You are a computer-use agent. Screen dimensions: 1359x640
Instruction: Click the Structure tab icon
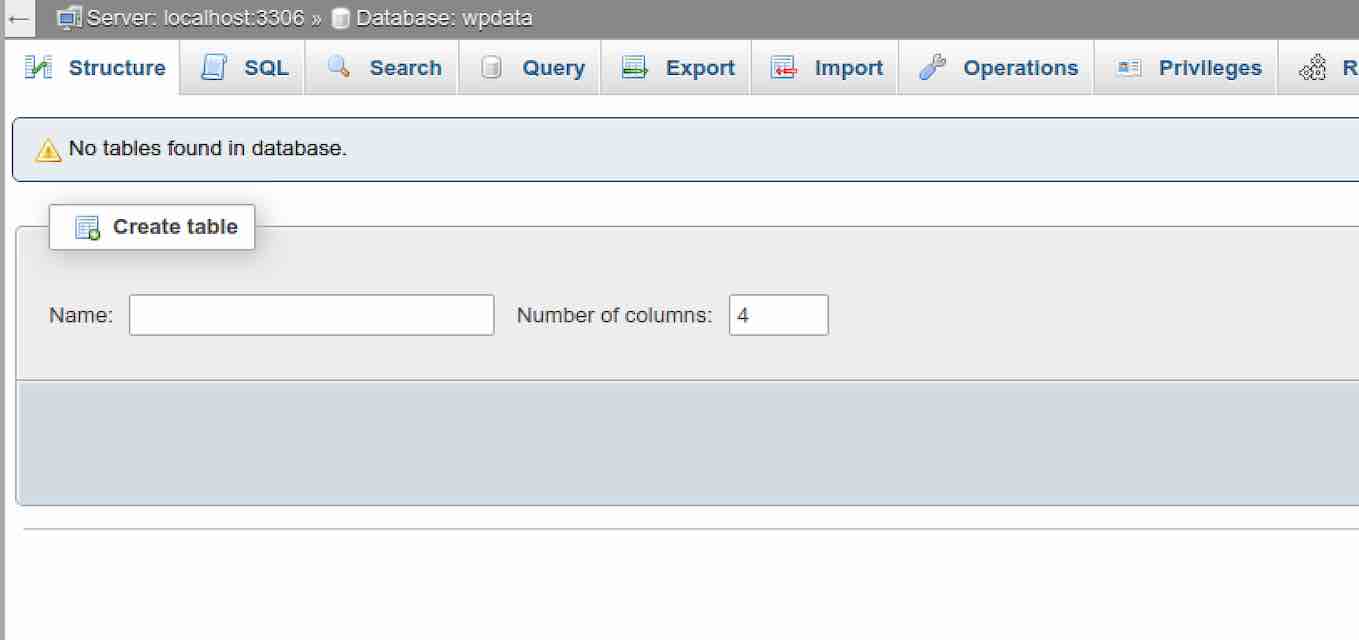click(38, 68)
